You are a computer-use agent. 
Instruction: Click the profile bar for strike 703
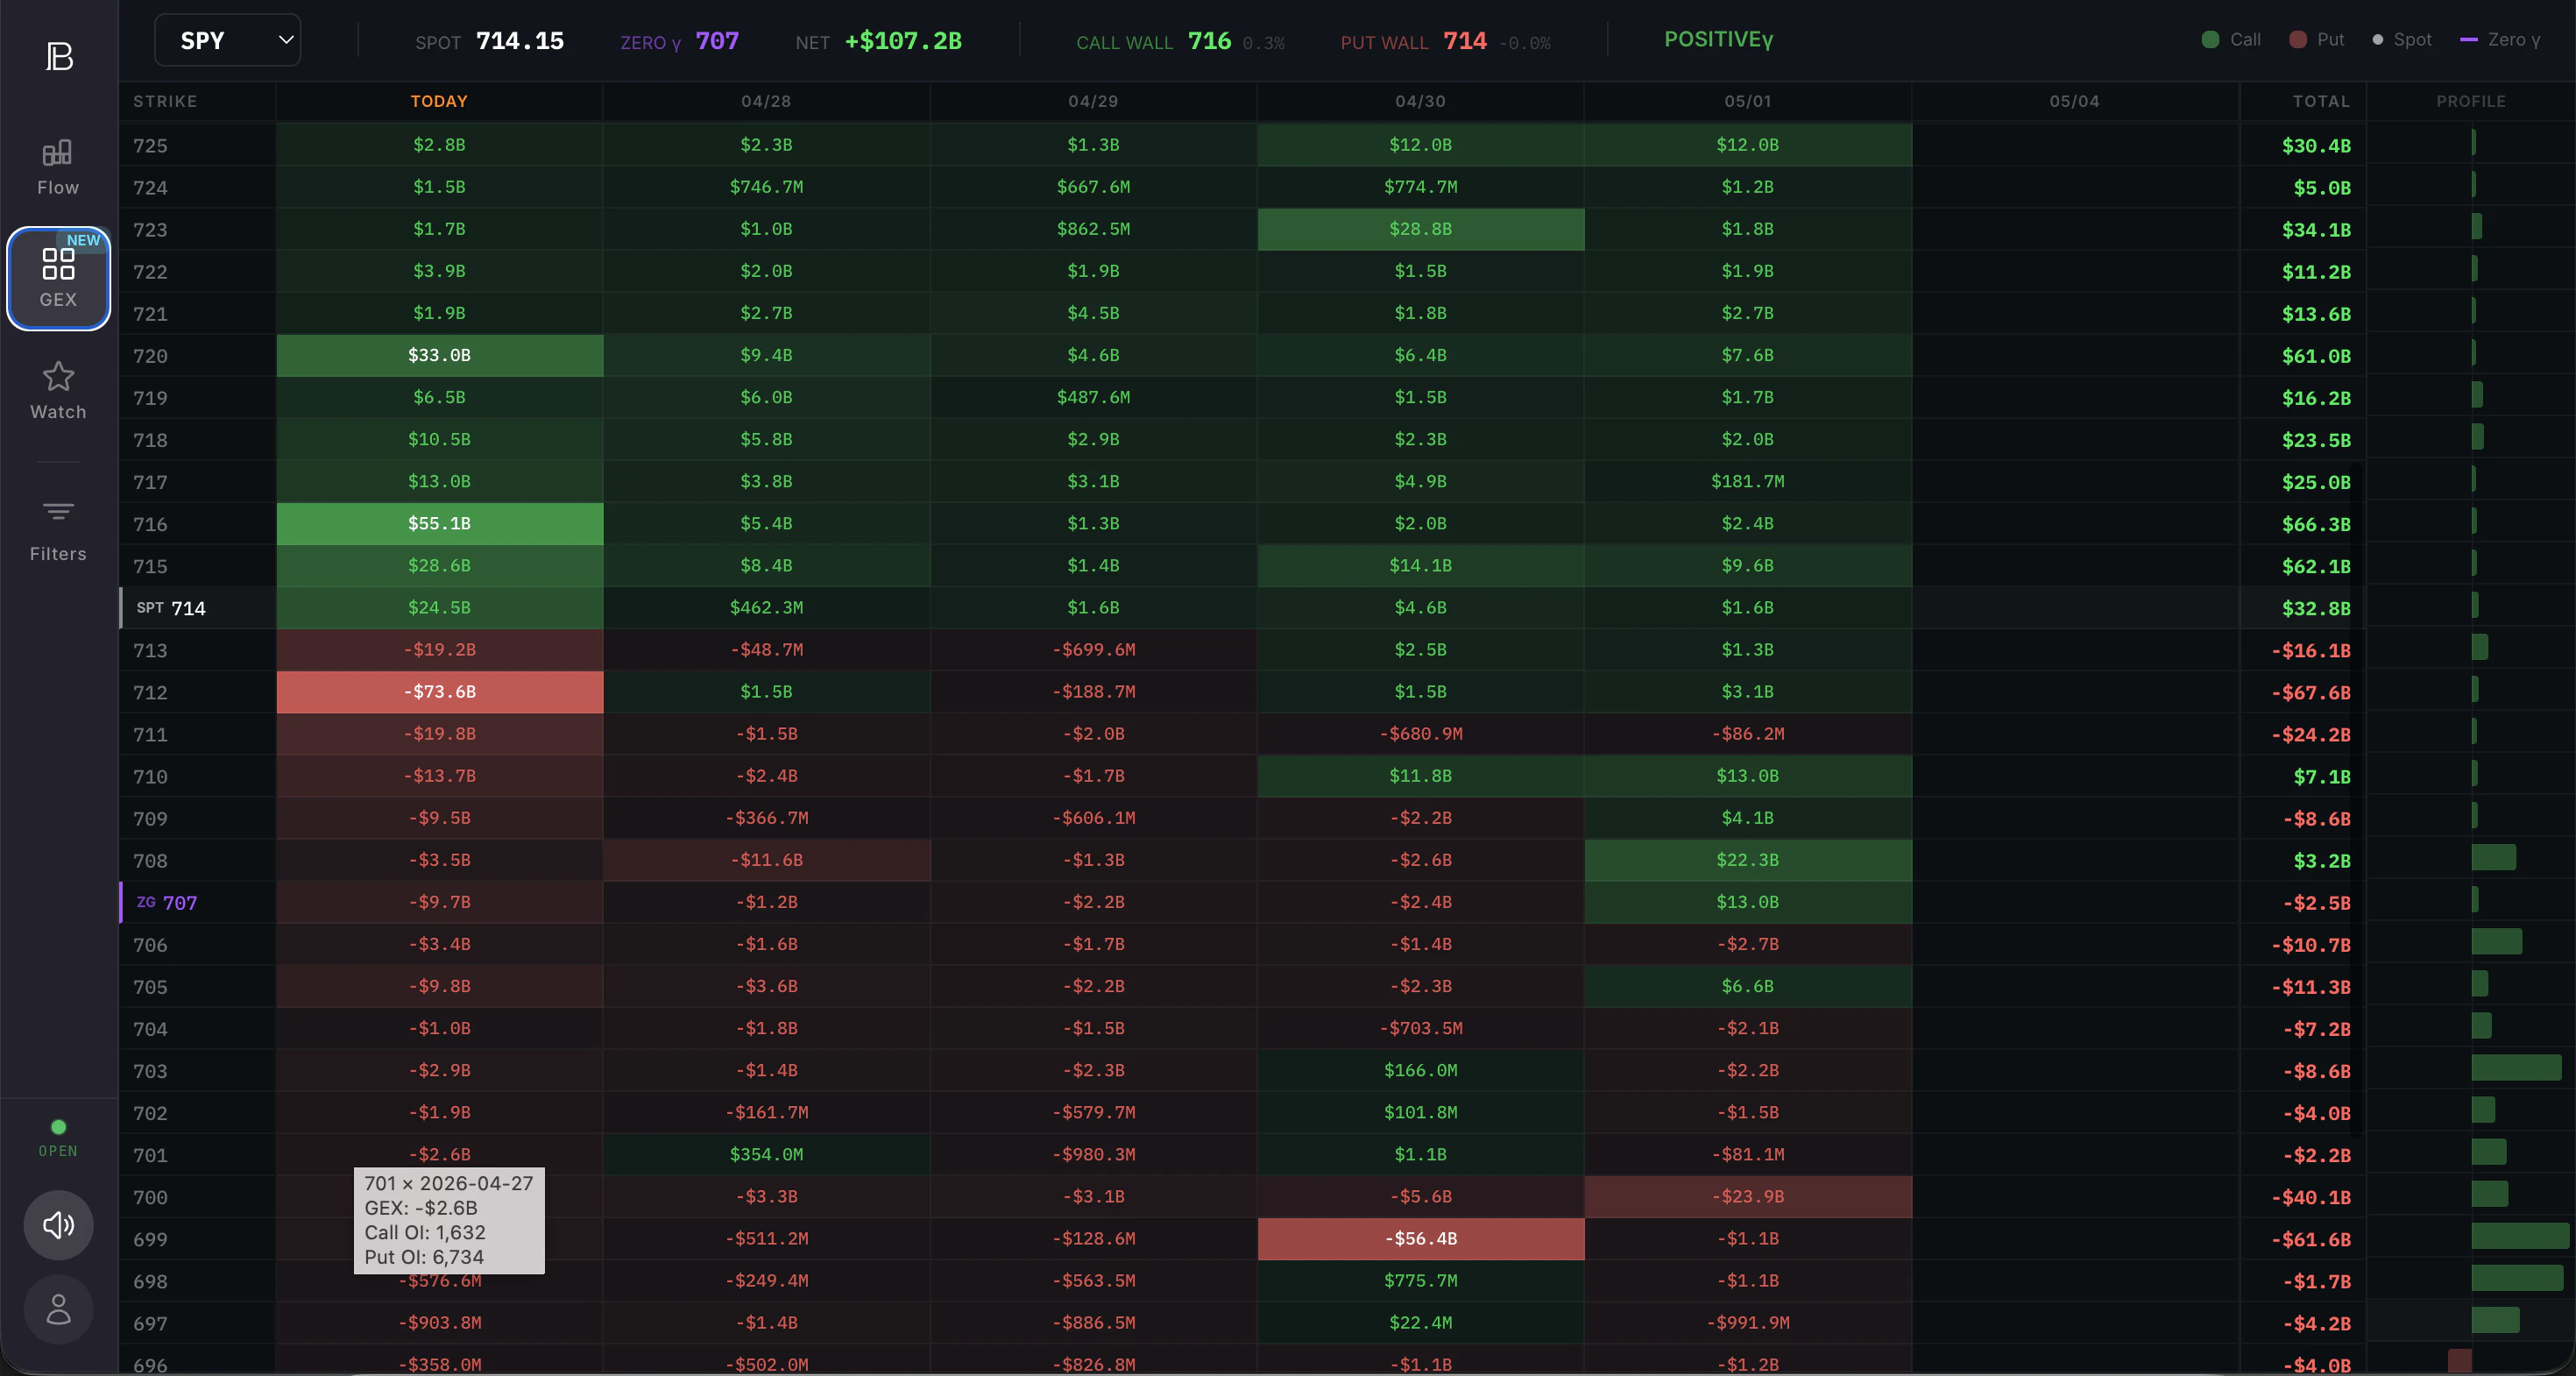tap(2516, 1067)
